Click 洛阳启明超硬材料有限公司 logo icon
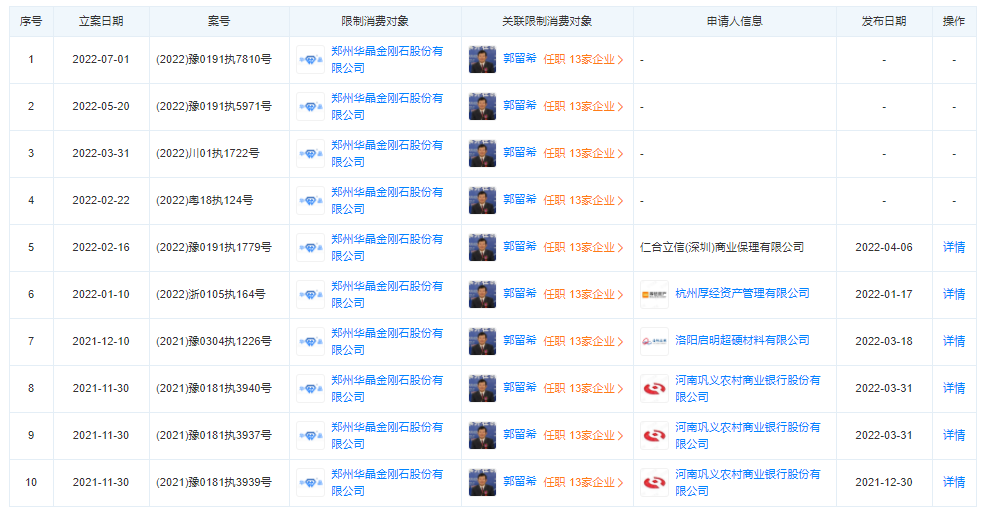Viewport: 982px width, 515px height. pos(654,341)
